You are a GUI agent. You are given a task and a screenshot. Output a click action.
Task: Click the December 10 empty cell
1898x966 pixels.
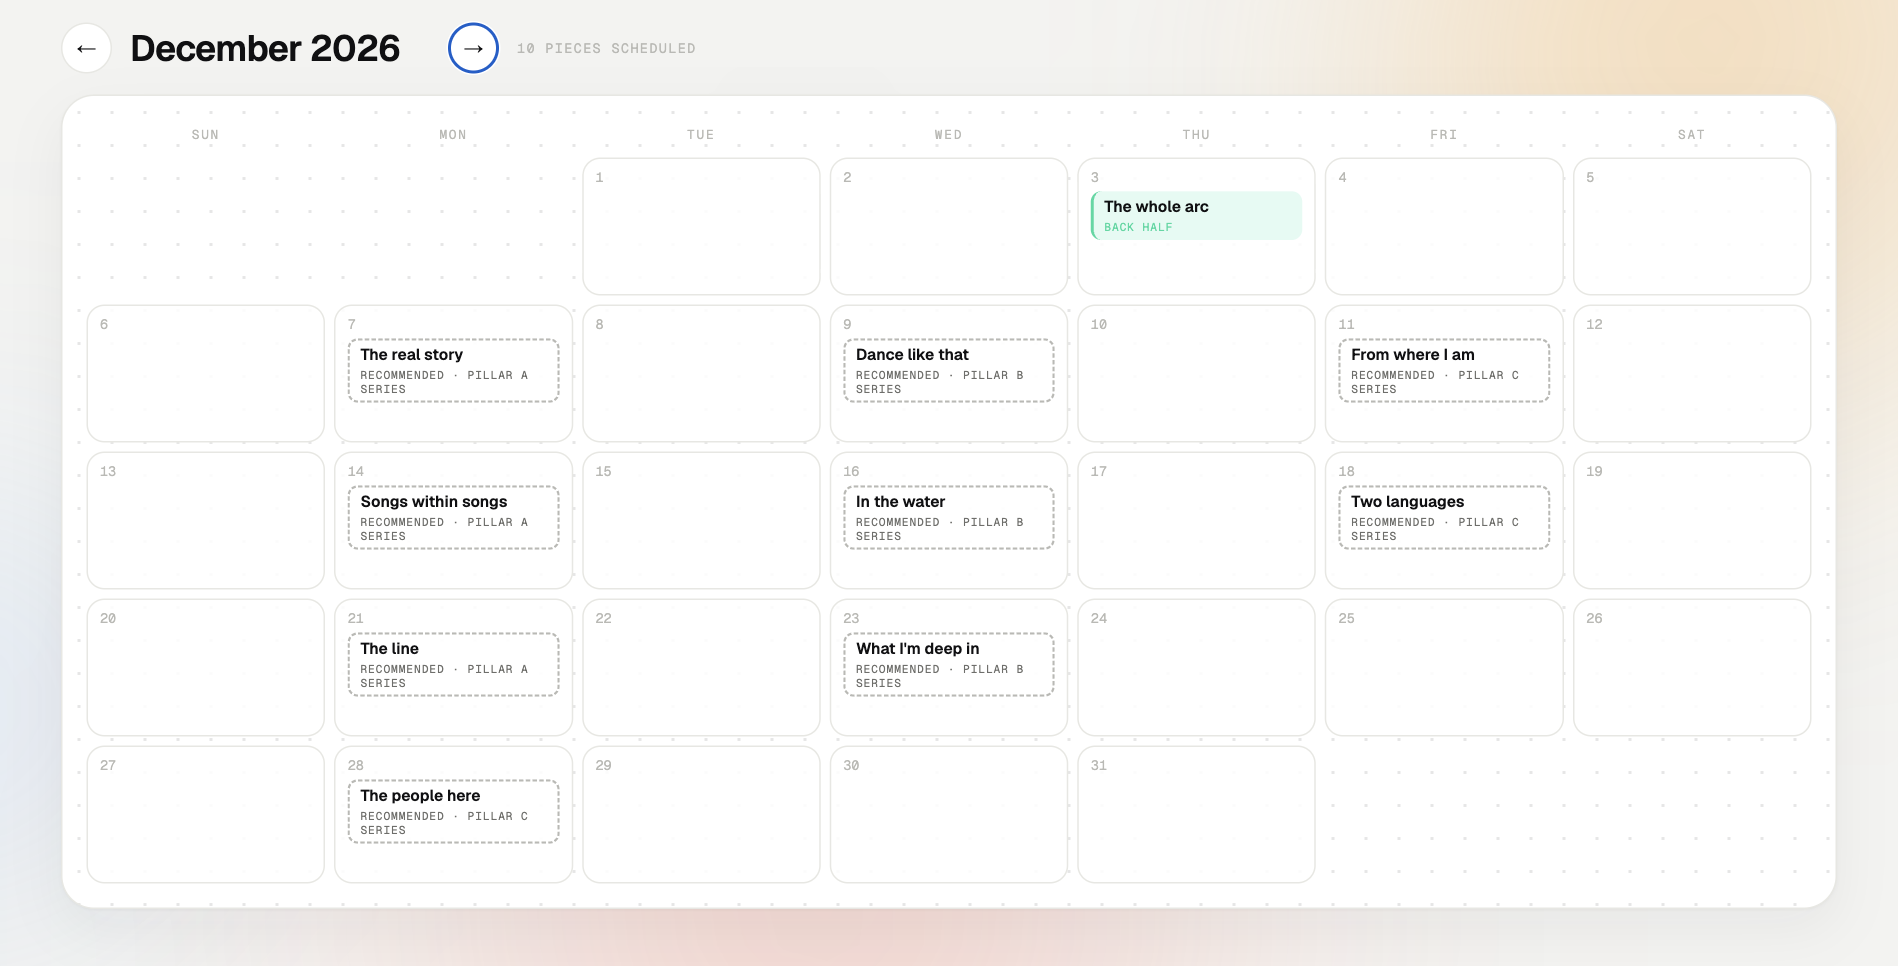tap(1196, 373)
